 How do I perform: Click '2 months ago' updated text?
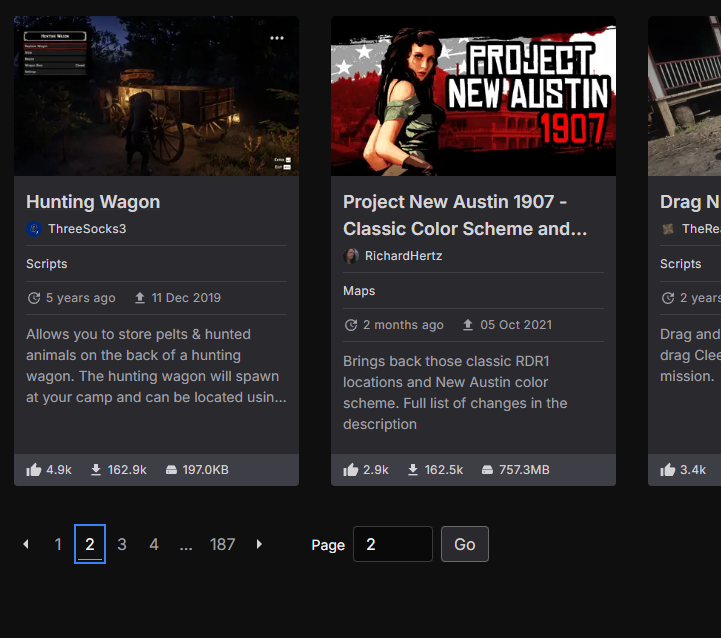coord(403,325)
